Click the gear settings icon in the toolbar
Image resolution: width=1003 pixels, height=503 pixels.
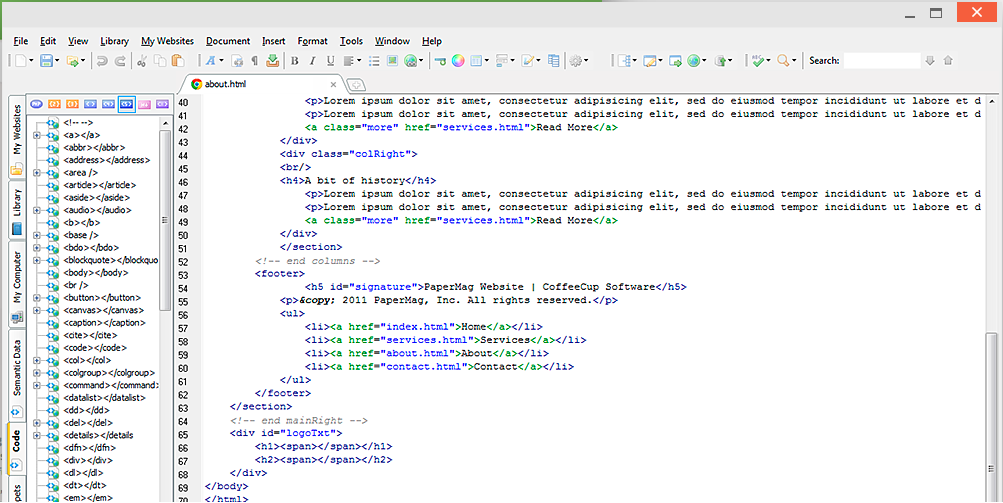coord(576,61)
